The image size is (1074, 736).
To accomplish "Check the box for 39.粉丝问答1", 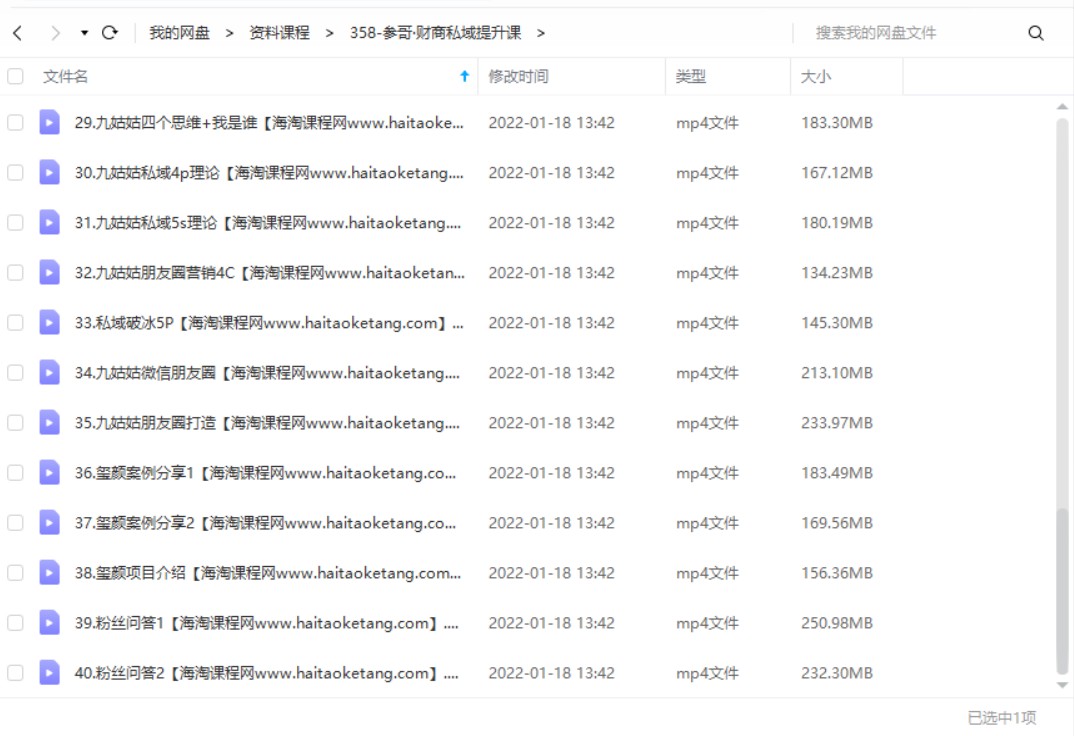I will click(15, 622).
